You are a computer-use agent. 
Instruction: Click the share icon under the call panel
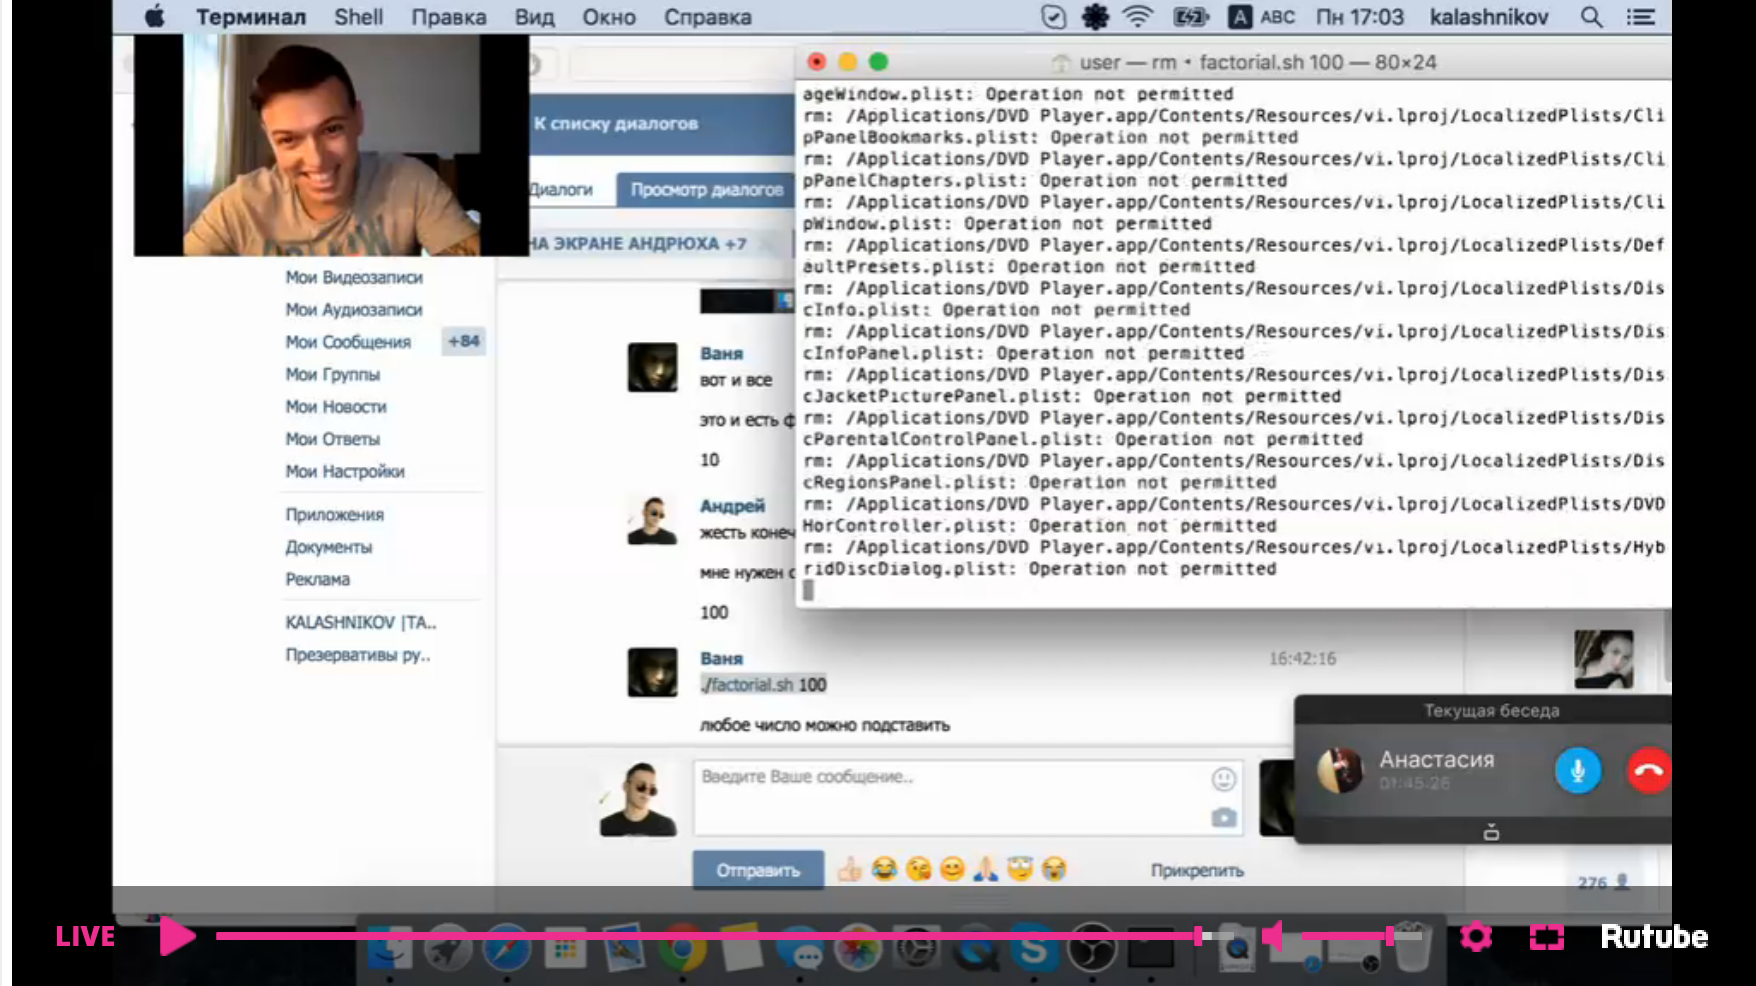1491,832
